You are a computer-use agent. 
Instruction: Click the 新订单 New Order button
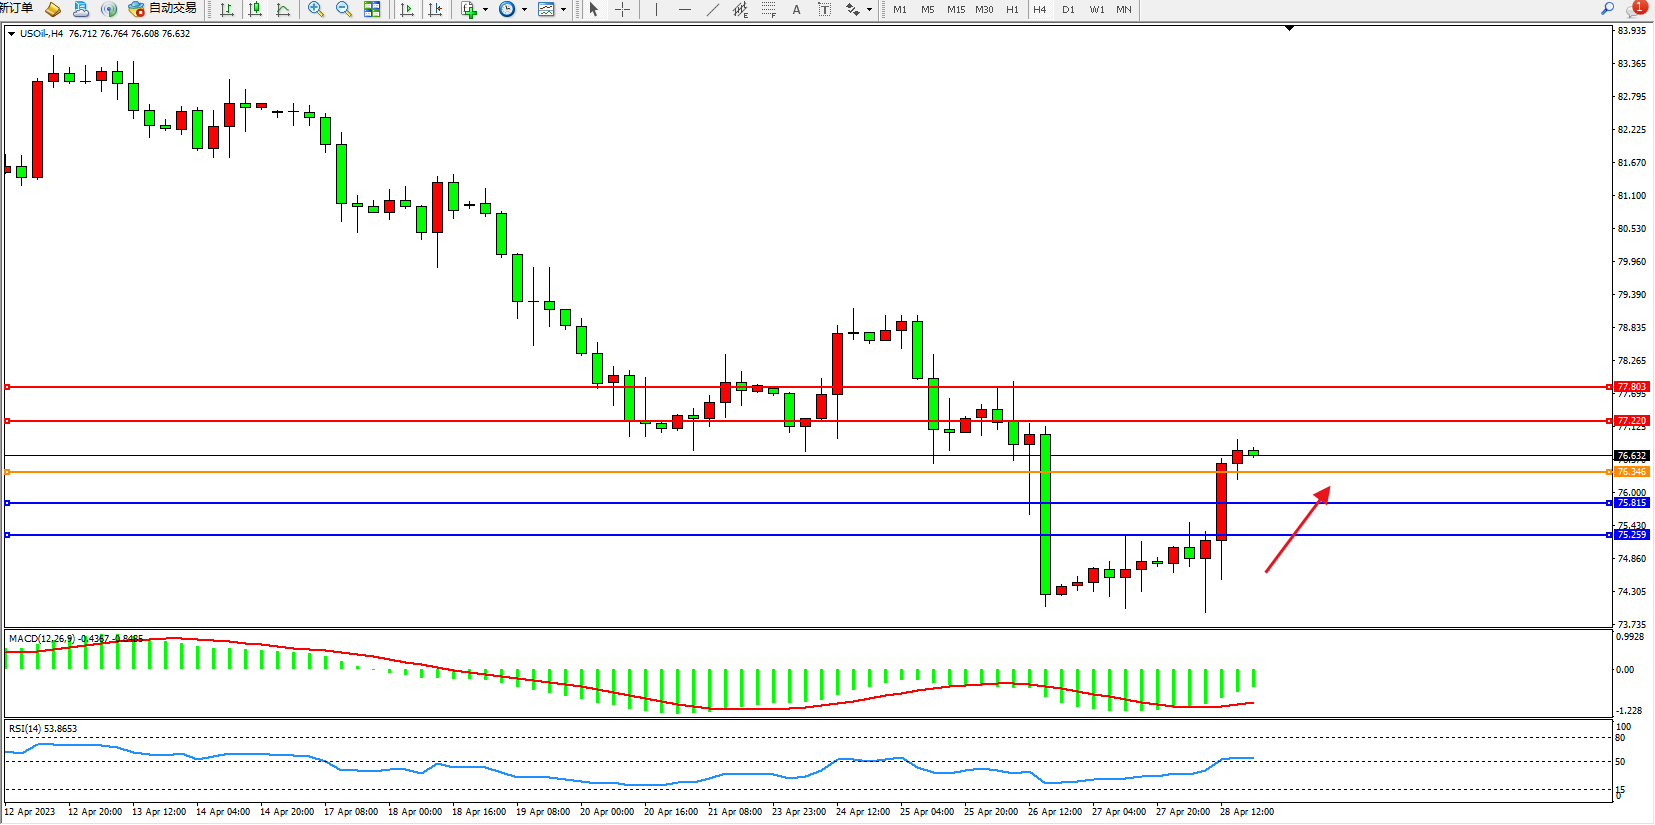point(17,9)
